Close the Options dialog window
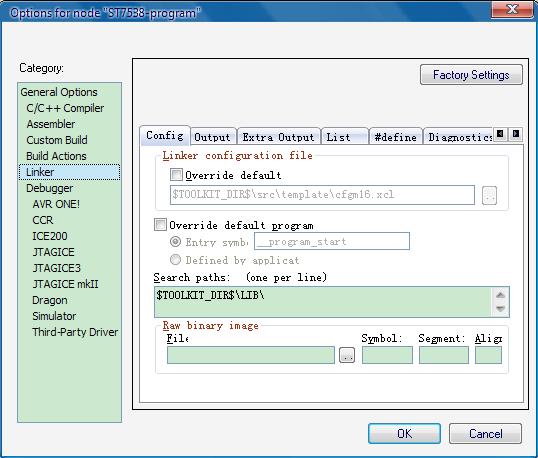Image resolution: width=538 pixels, height=458 pixels. click(x=512, y=9)
